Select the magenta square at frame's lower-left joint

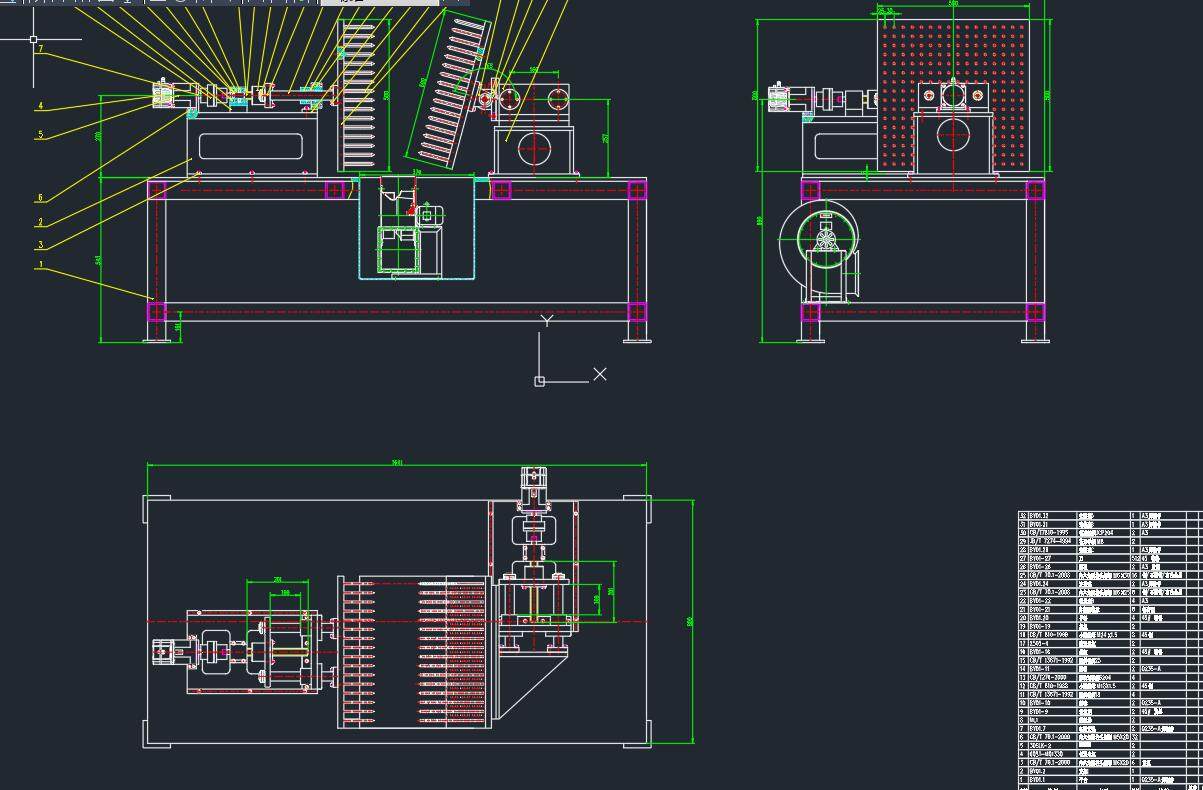coord(157,311)
